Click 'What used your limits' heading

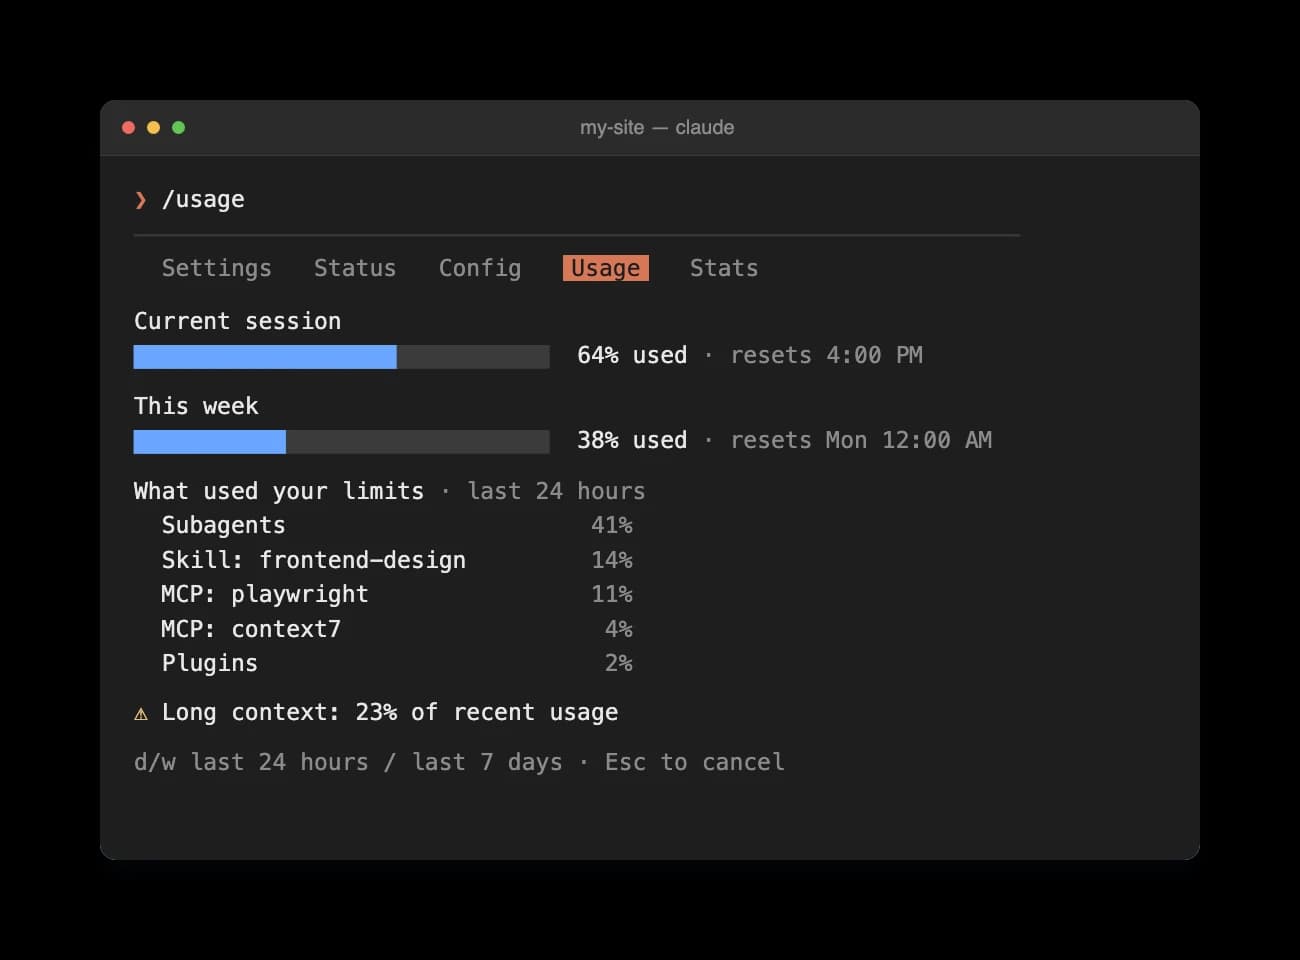click(x=279, y=491)
